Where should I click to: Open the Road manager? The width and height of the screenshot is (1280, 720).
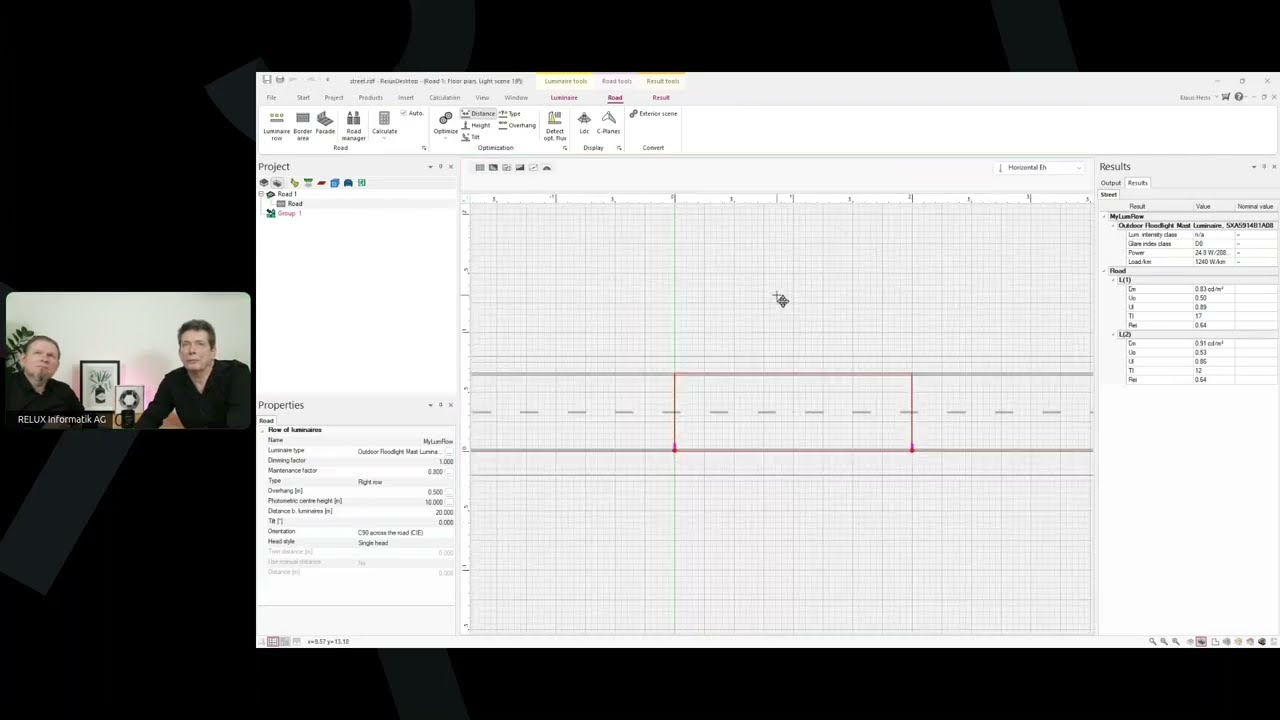coord(353,125)
